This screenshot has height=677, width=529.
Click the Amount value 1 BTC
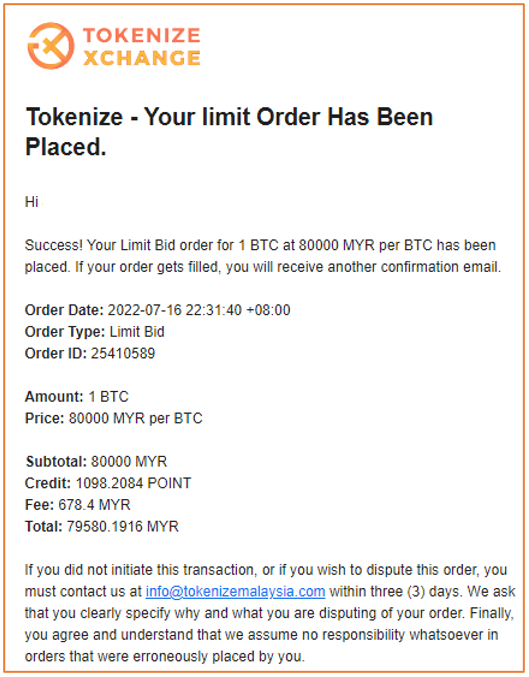pos(108,397)
